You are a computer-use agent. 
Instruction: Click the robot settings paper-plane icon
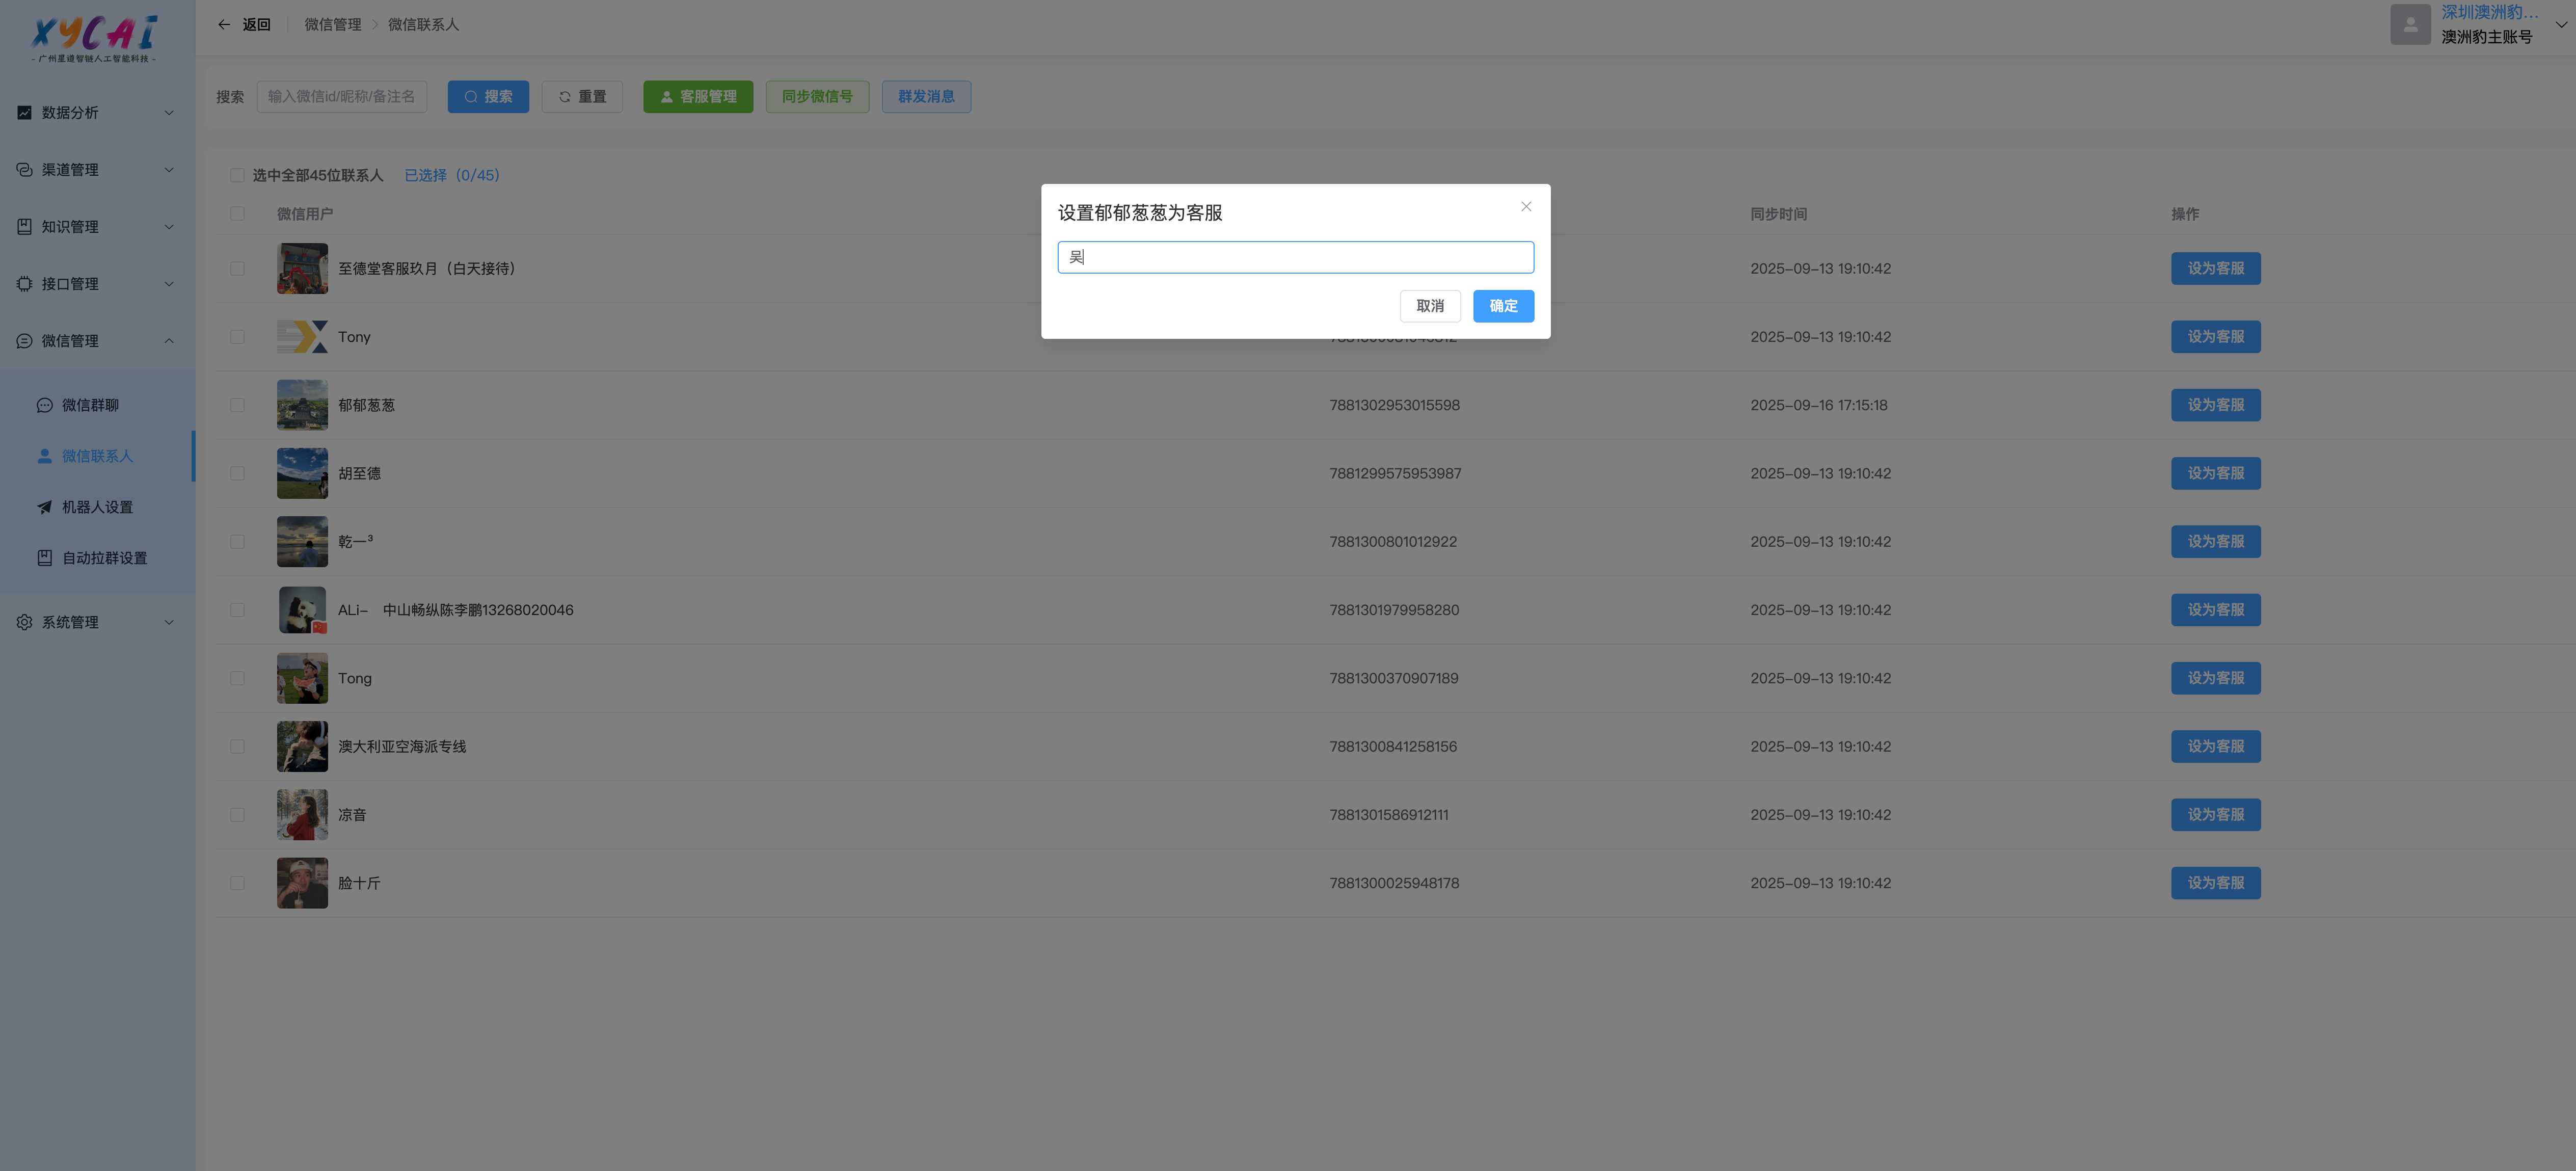pos(45,507)
